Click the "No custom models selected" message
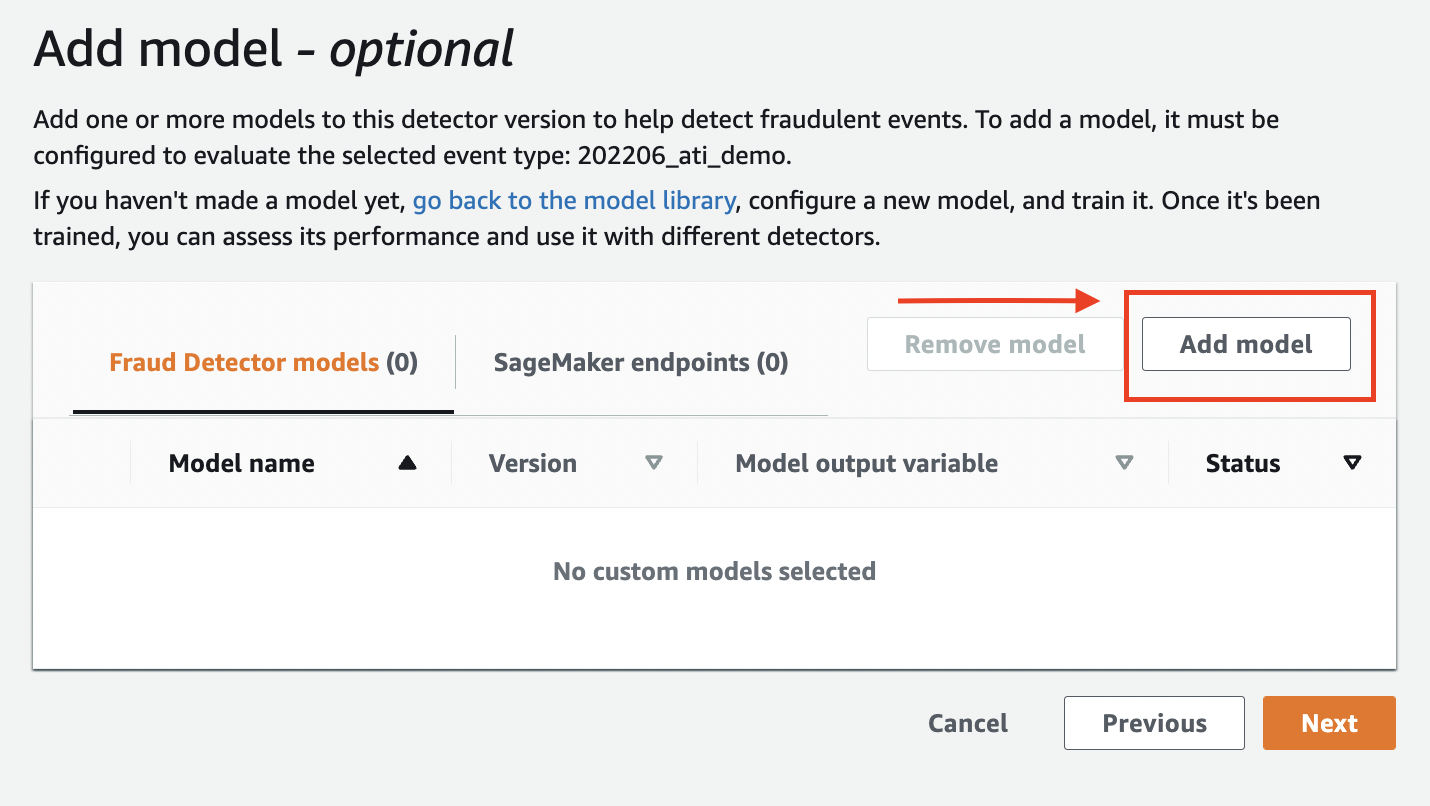This screenshot has width=1430, height=806. pyautogui.click(x=714, y=571)
